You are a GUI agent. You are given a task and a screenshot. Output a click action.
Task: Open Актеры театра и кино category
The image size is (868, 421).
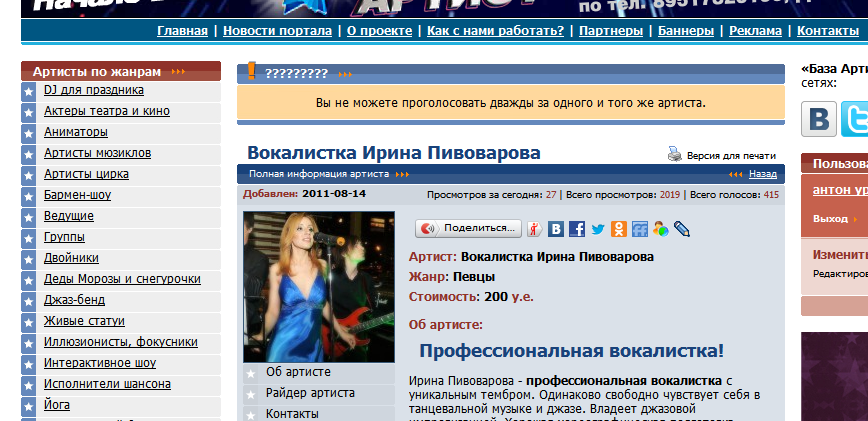tap(107, 111)
